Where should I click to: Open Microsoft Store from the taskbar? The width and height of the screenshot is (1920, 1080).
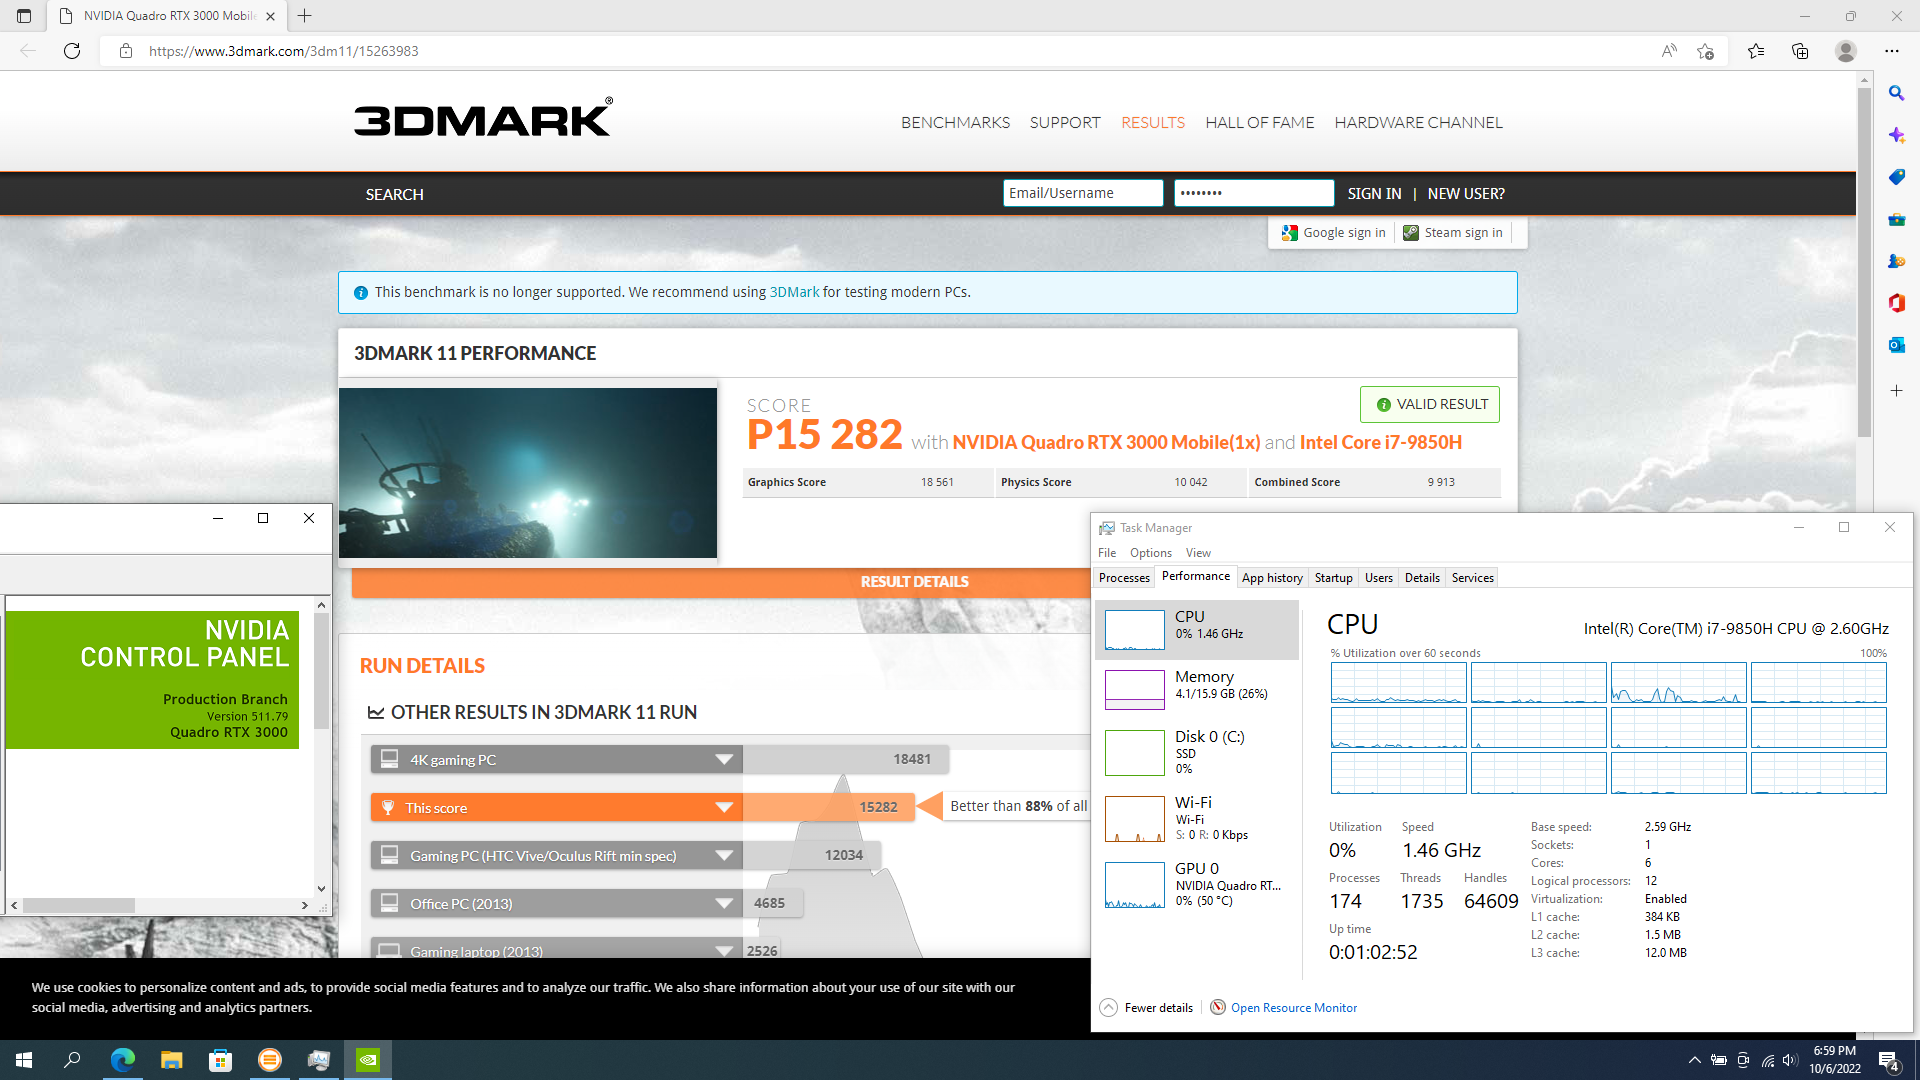coord(220,1060)
